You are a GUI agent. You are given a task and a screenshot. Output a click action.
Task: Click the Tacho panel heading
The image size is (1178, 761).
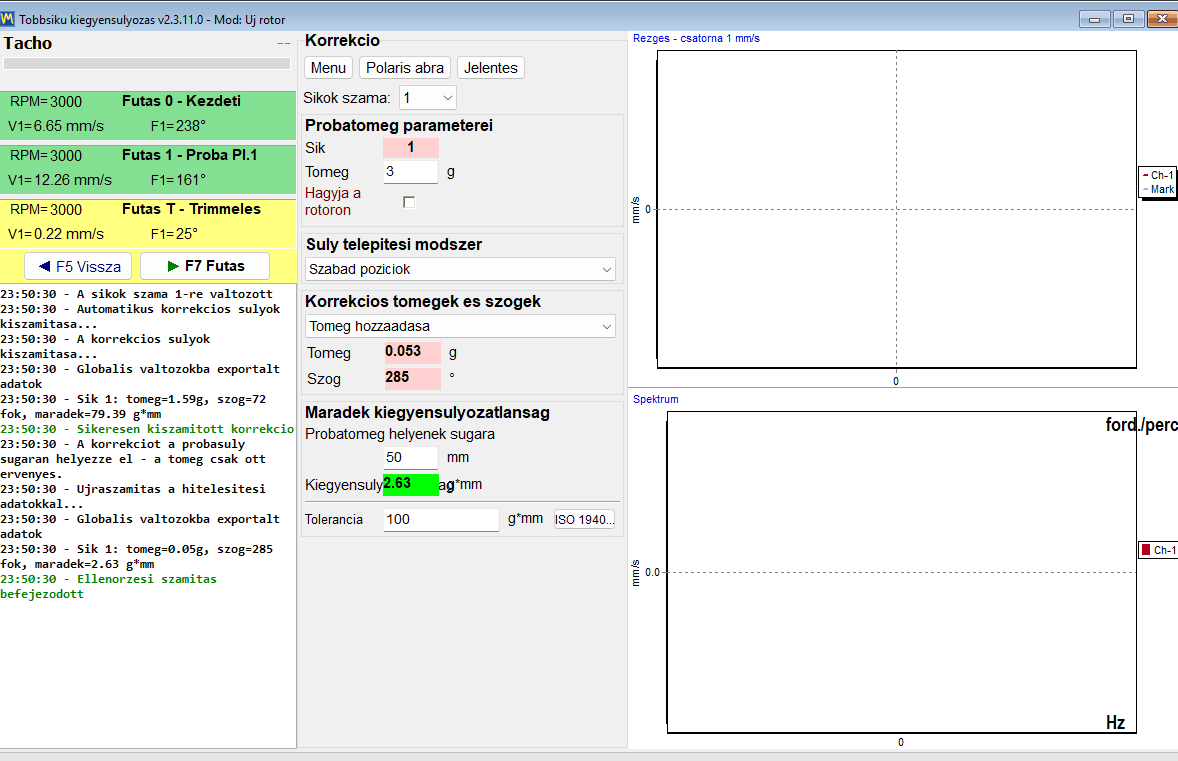click(x=28, y=43)
